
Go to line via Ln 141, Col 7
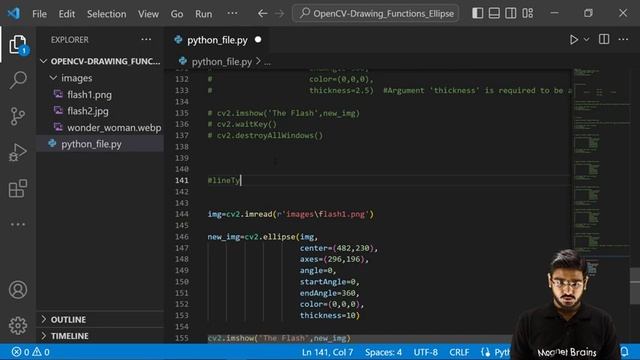click(x=327, y=352)
